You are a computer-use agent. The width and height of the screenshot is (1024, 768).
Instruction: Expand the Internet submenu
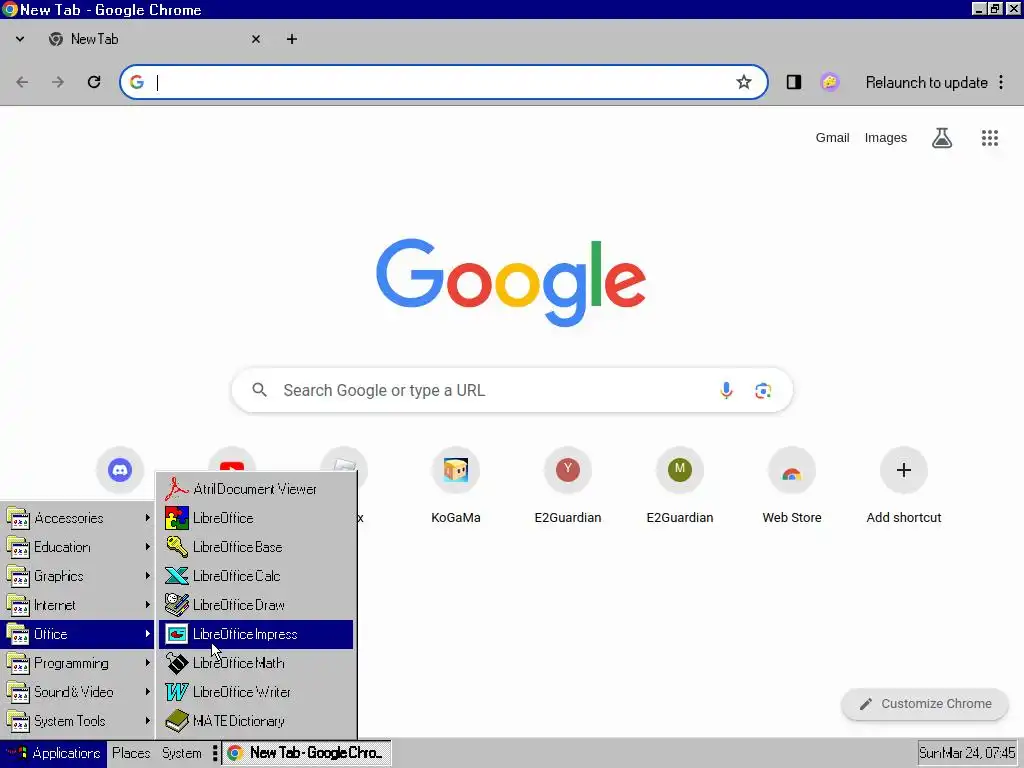[x=78, y=605]
